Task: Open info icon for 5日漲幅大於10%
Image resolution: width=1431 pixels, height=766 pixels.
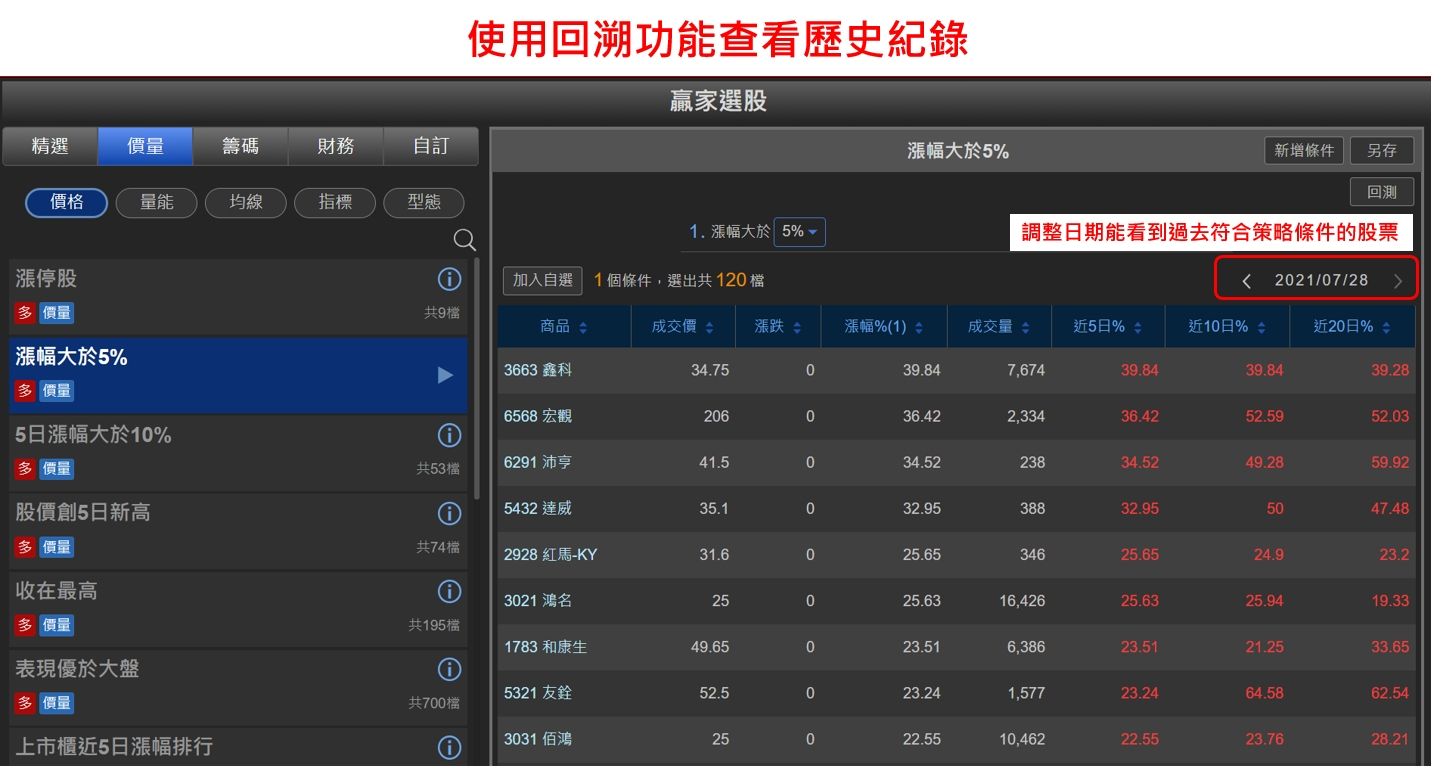Action: 449,435
